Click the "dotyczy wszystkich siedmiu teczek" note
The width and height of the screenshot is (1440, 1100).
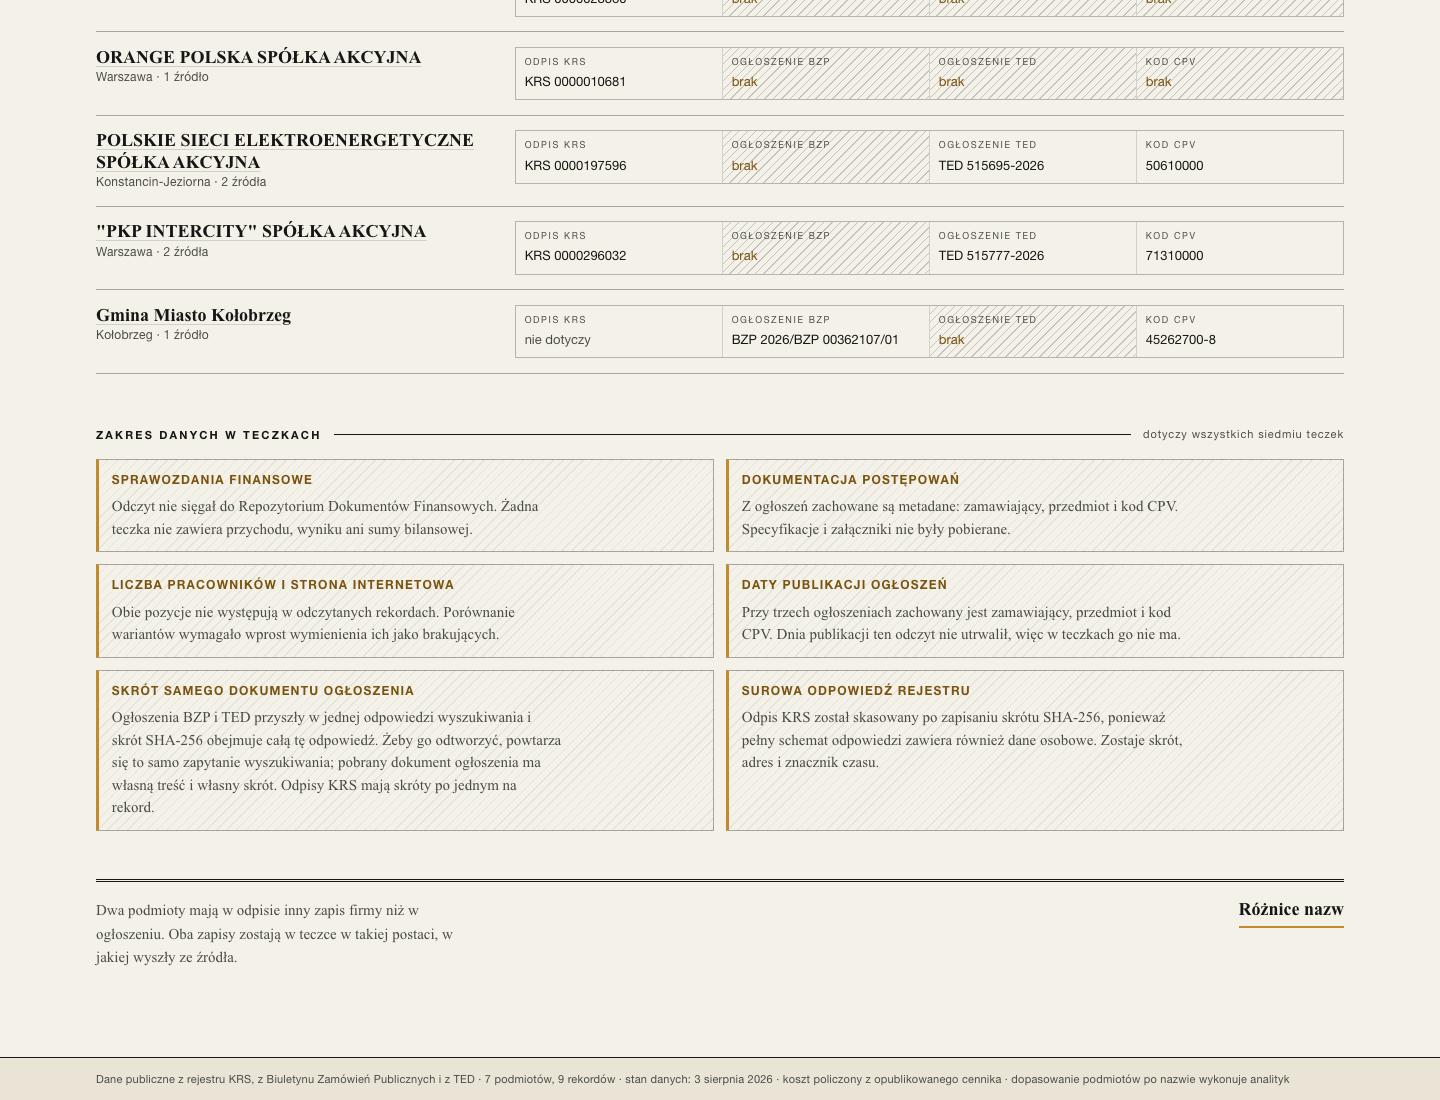[1243, 434]
